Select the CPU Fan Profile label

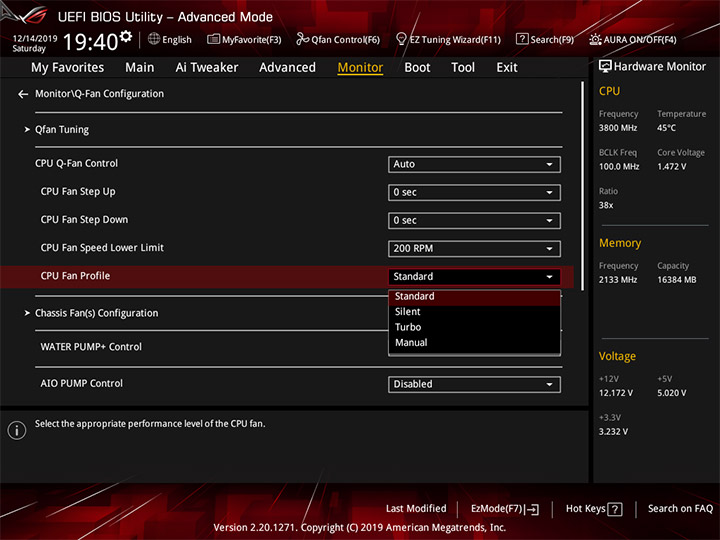(x=75, y=276)
